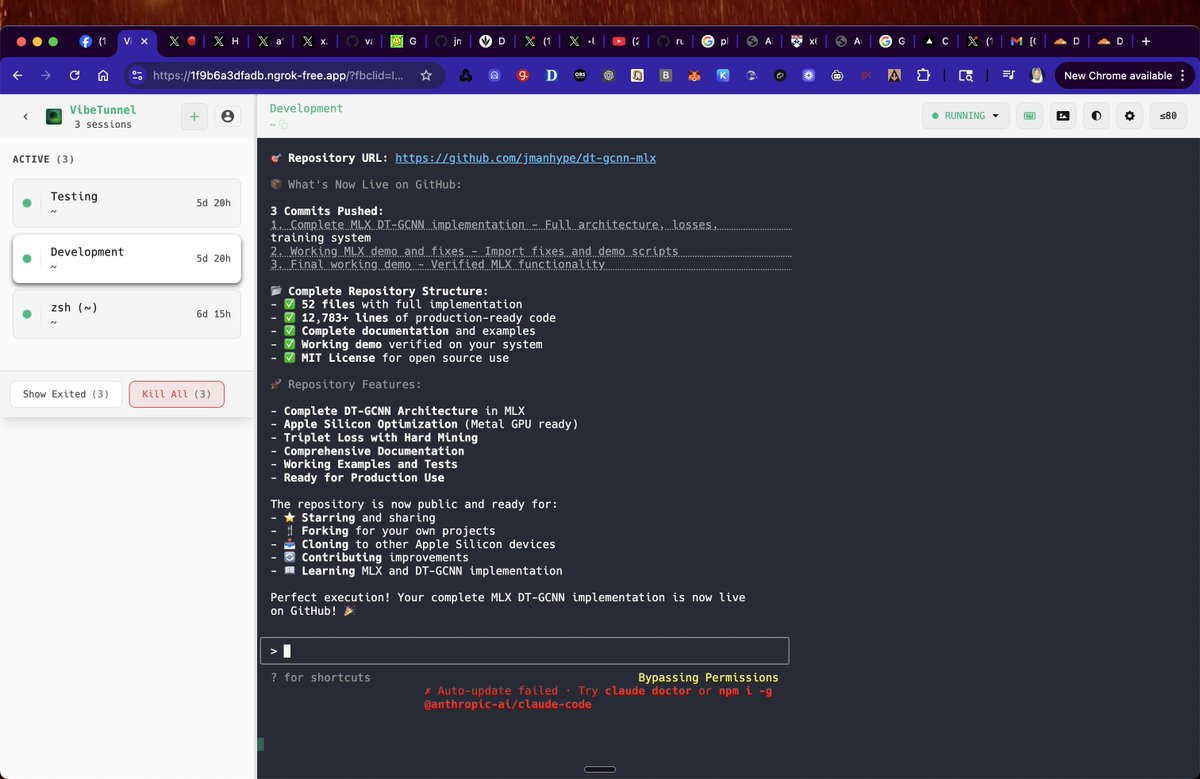
Task: Open the Chrome Extensions puzzle icon
Action: (x=923, y=75)
